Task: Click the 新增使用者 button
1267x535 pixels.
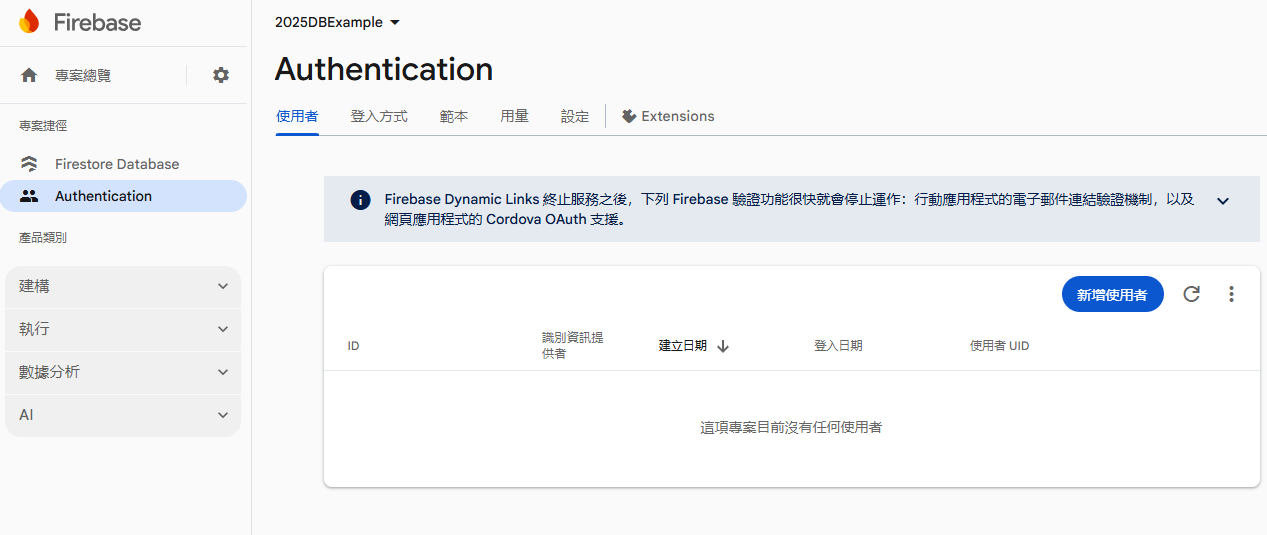Action: pos(1113,294)
